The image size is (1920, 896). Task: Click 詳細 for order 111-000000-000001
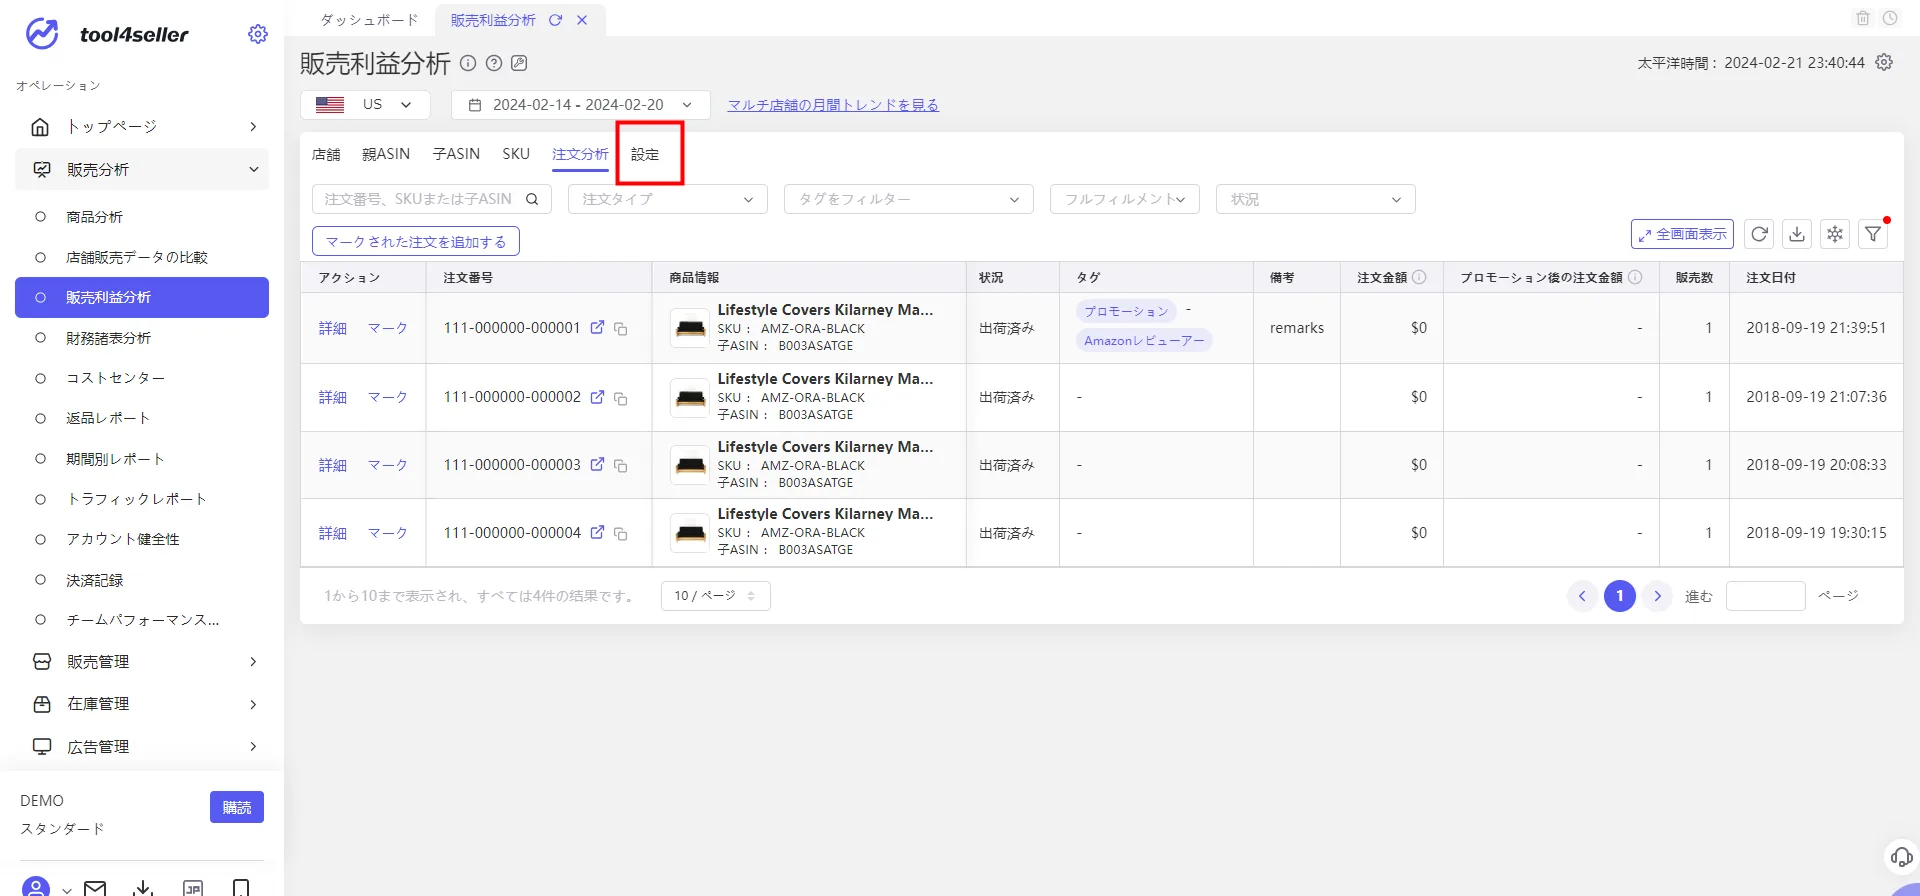[333, 328]
